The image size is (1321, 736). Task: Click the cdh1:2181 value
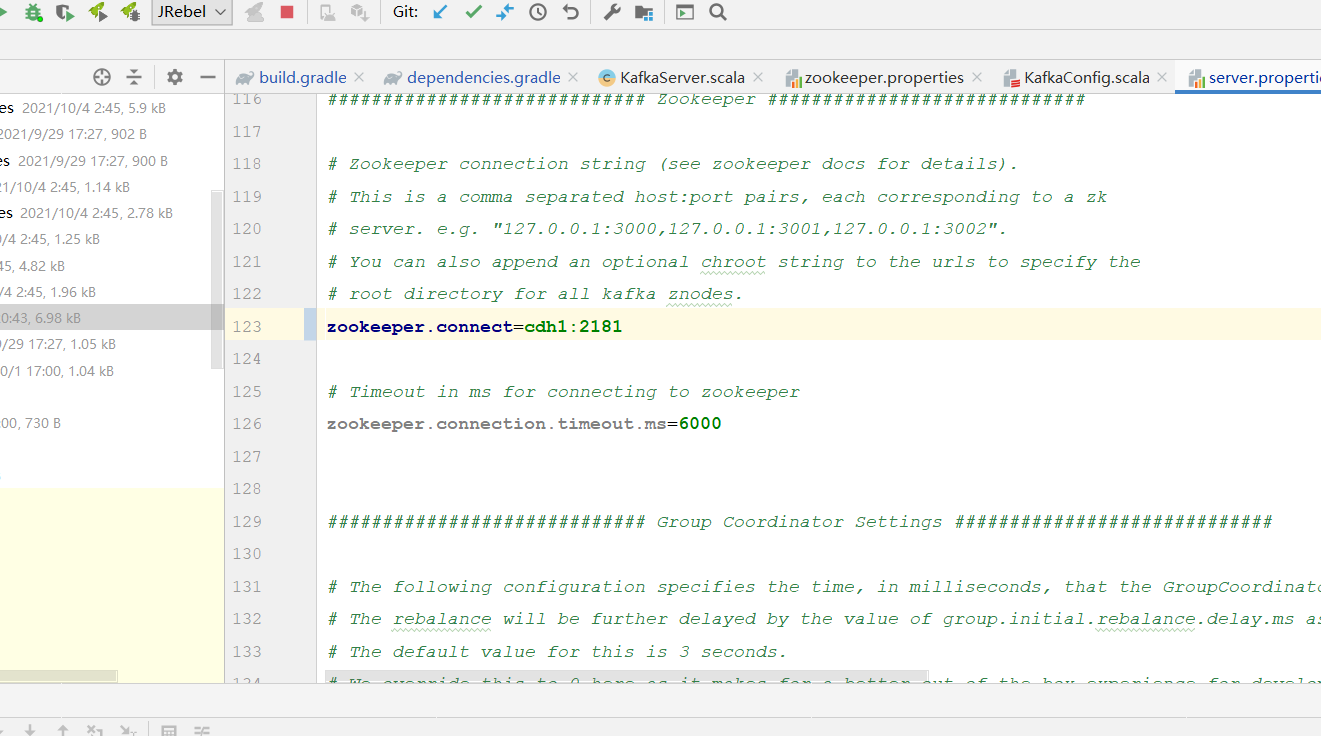573,326
